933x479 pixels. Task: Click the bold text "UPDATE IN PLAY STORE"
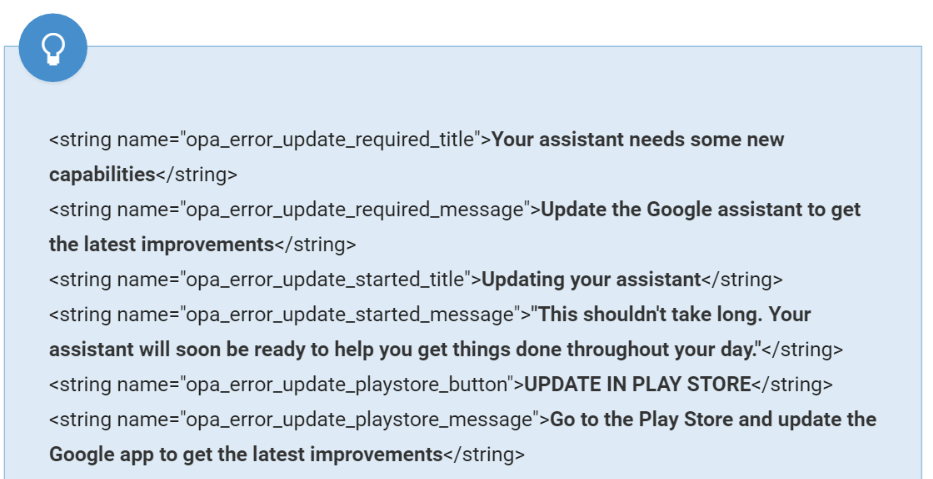point(637,384)
